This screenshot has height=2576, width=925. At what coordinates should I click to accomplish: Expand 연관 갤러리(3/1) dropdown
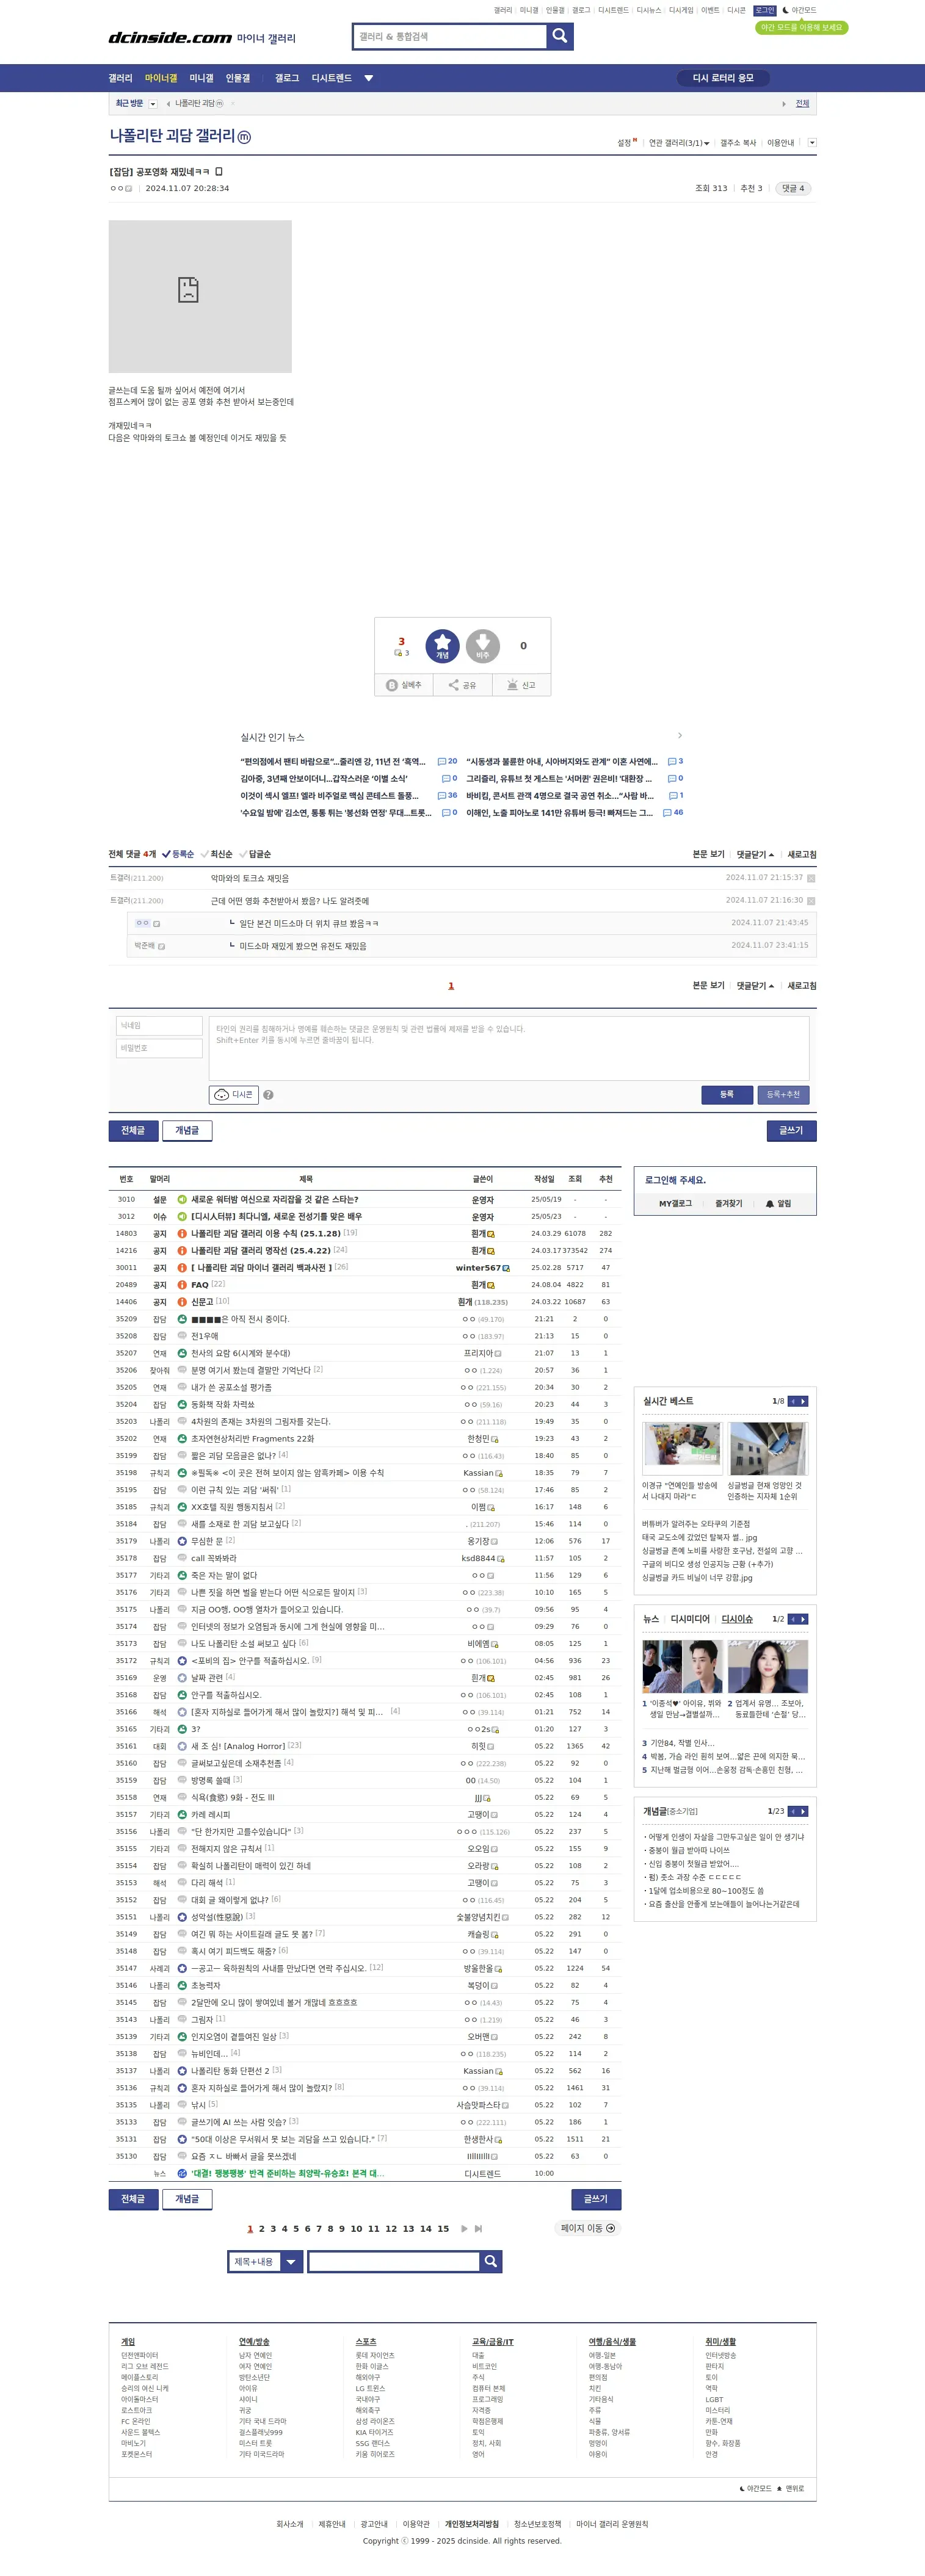click(x=678, y=143)
